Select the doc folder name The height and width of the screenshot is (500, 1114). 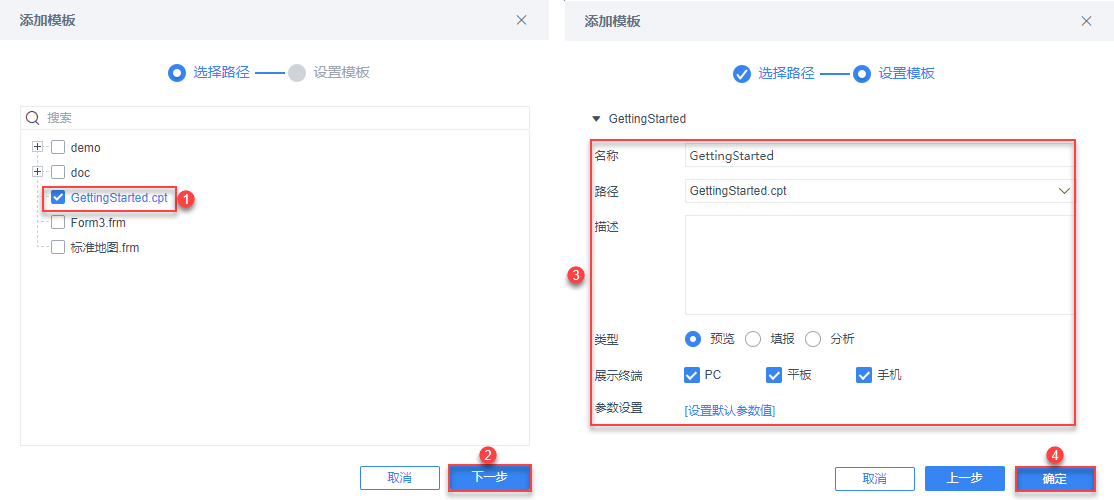click(x=80, y=173)
